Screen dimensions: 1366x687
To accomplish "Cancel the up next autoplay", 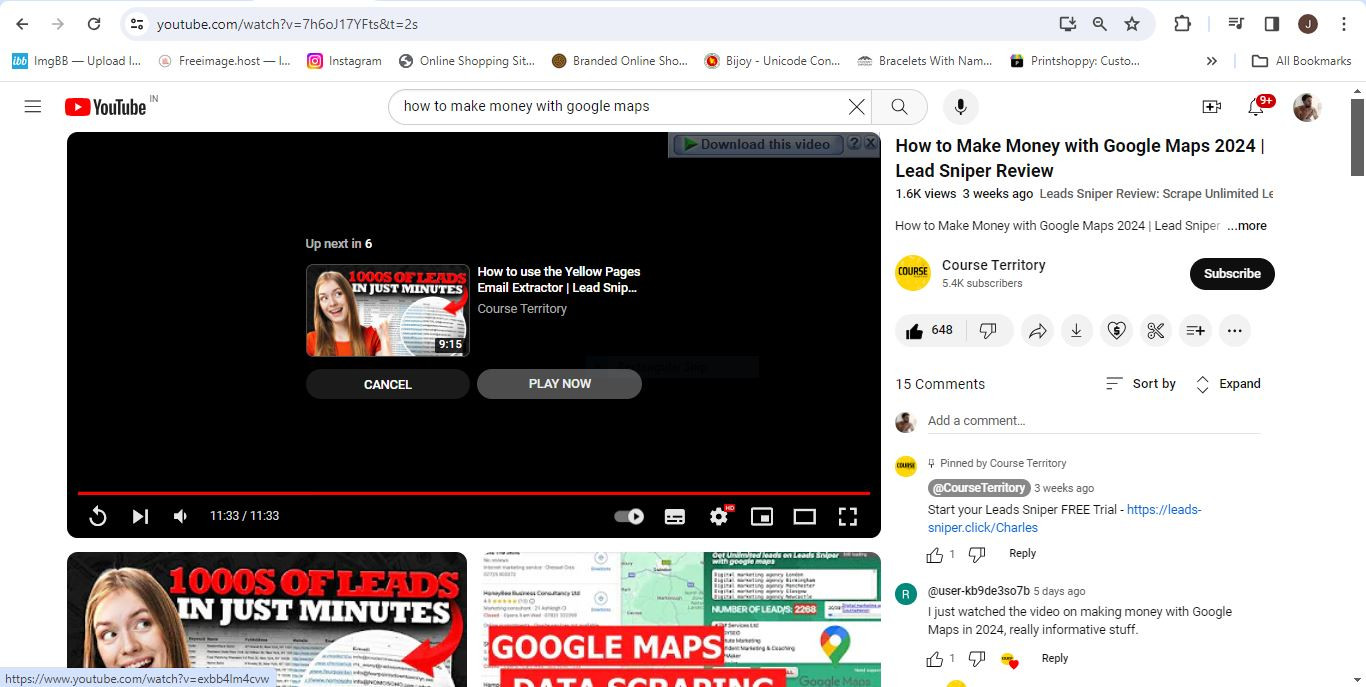I will coord(387,384).
